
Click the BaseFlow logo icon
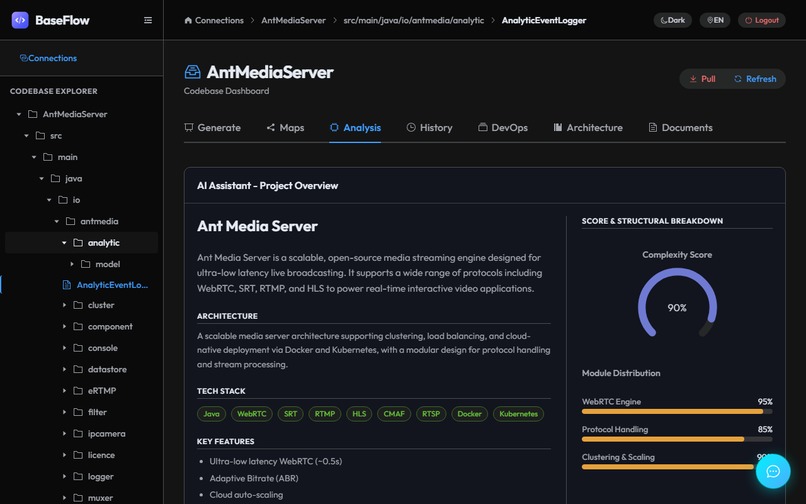(20, 20)
